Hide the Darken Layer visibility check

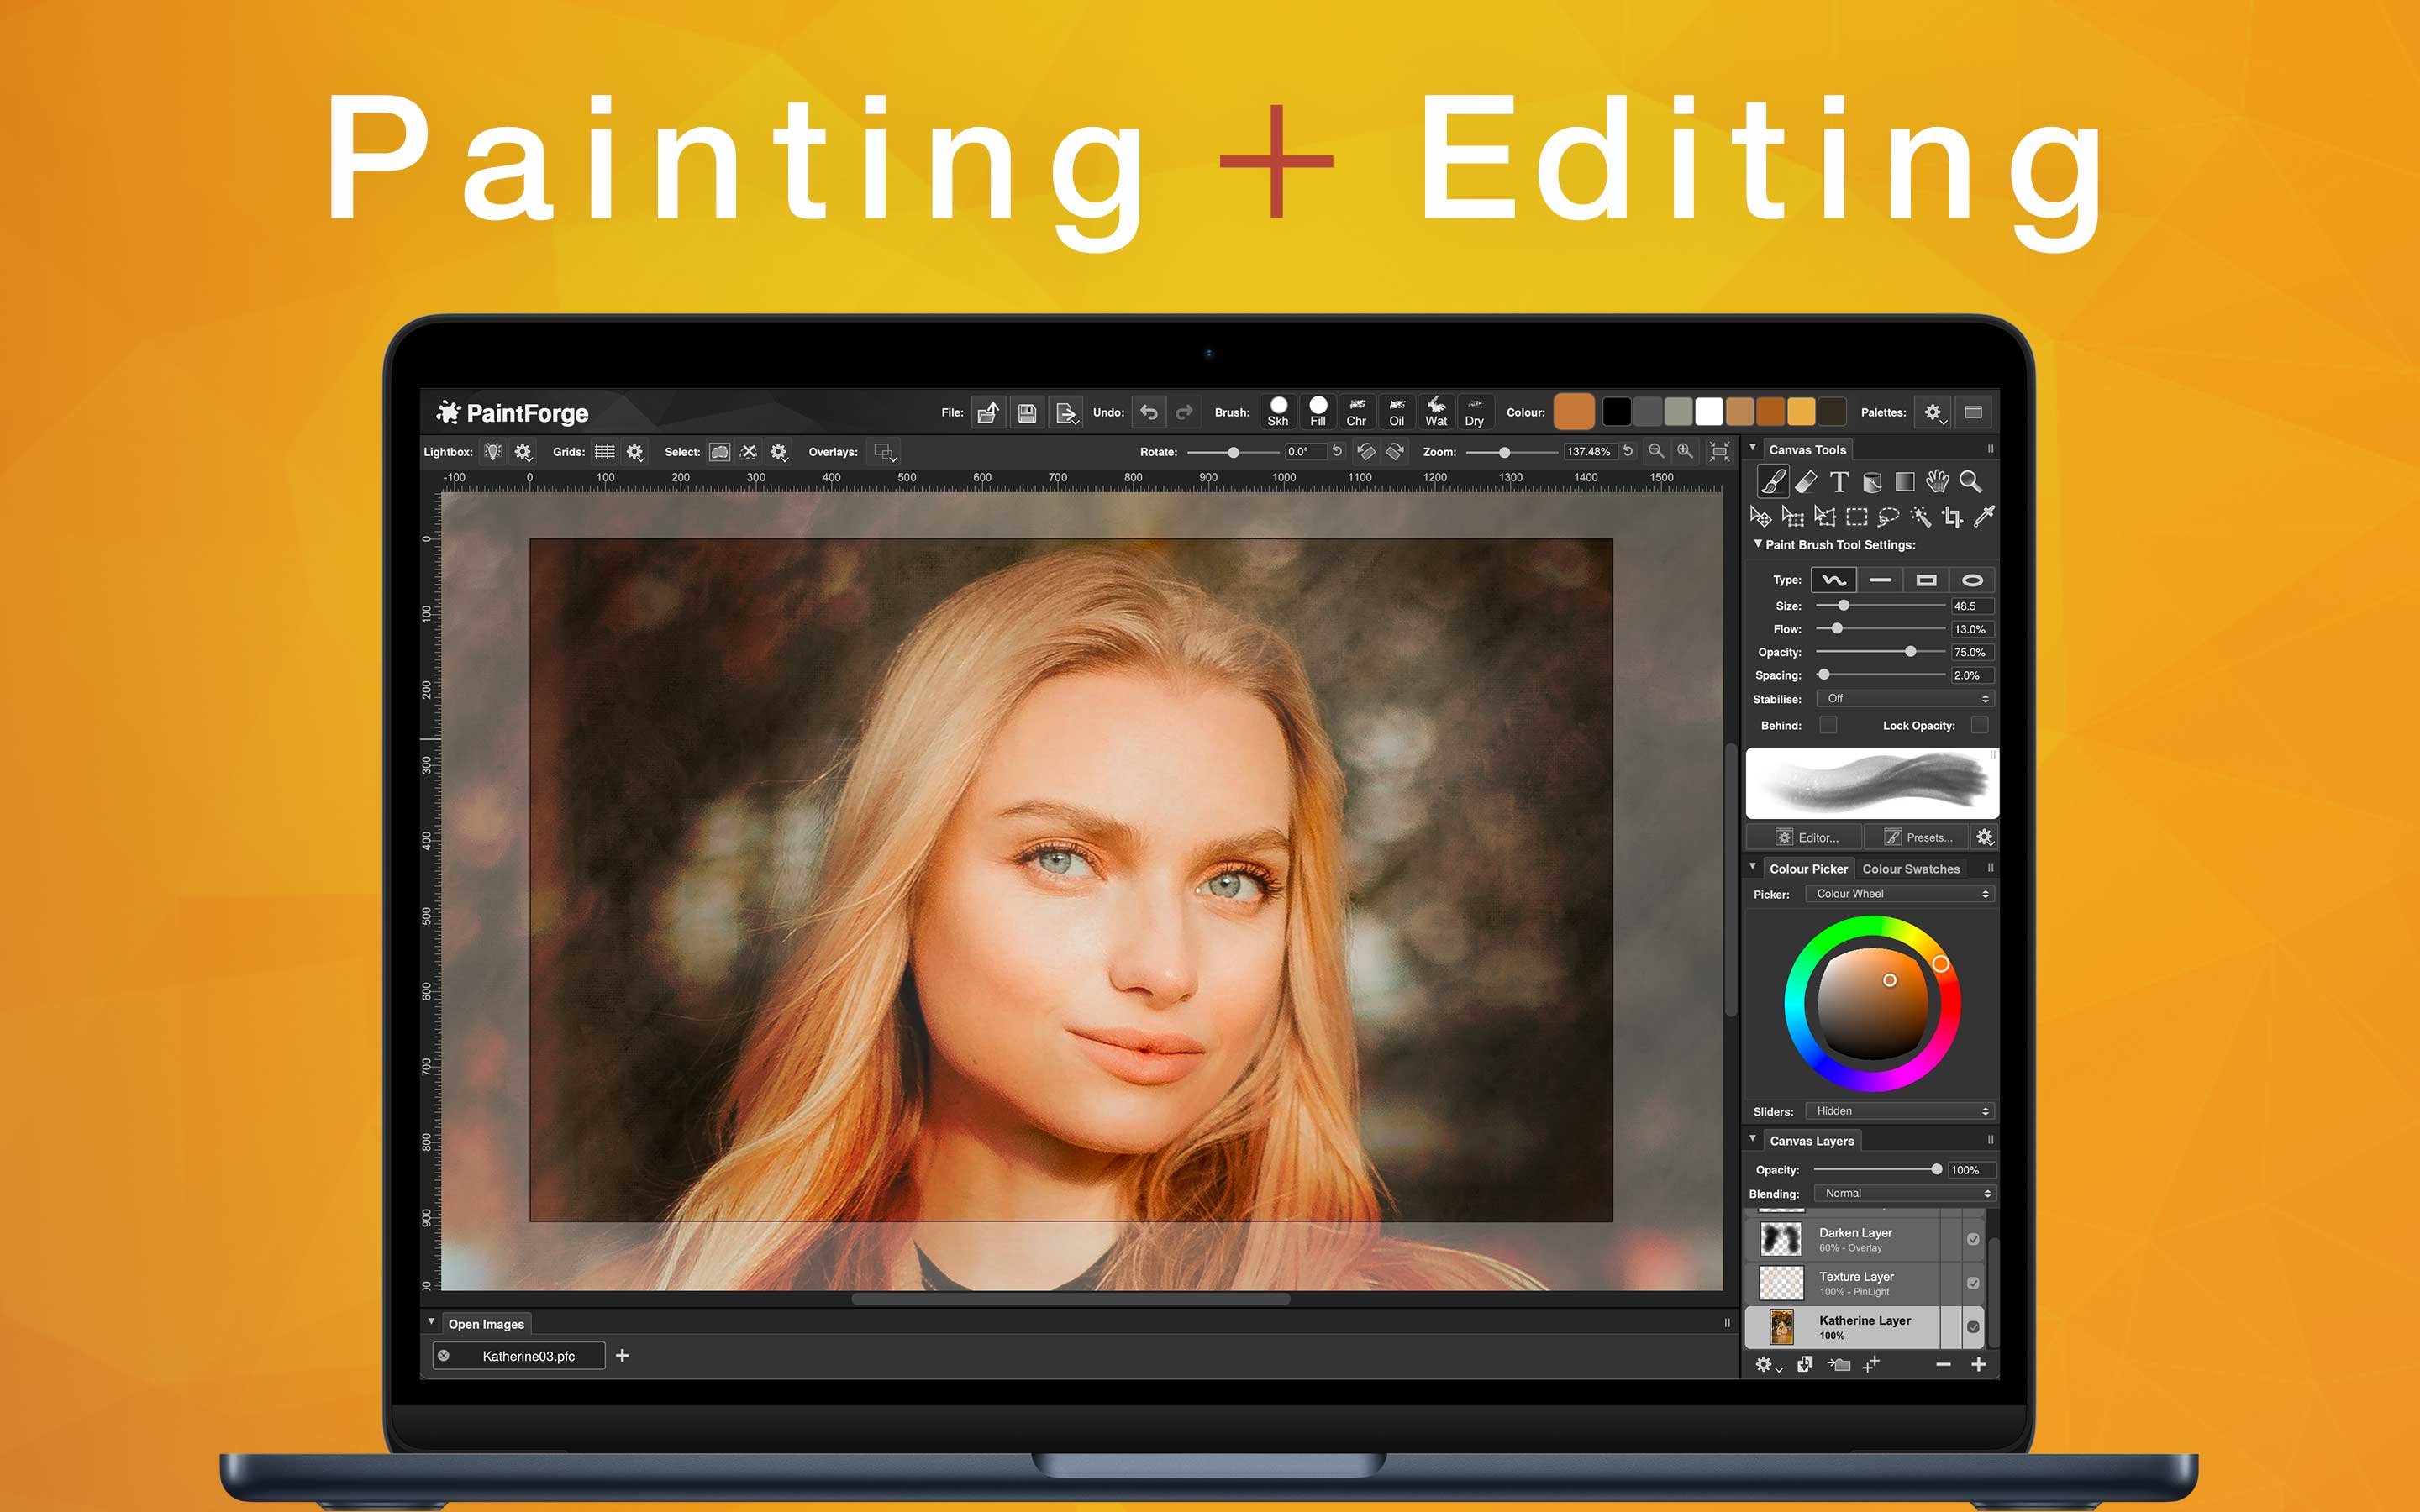tap(1973, 1239)
